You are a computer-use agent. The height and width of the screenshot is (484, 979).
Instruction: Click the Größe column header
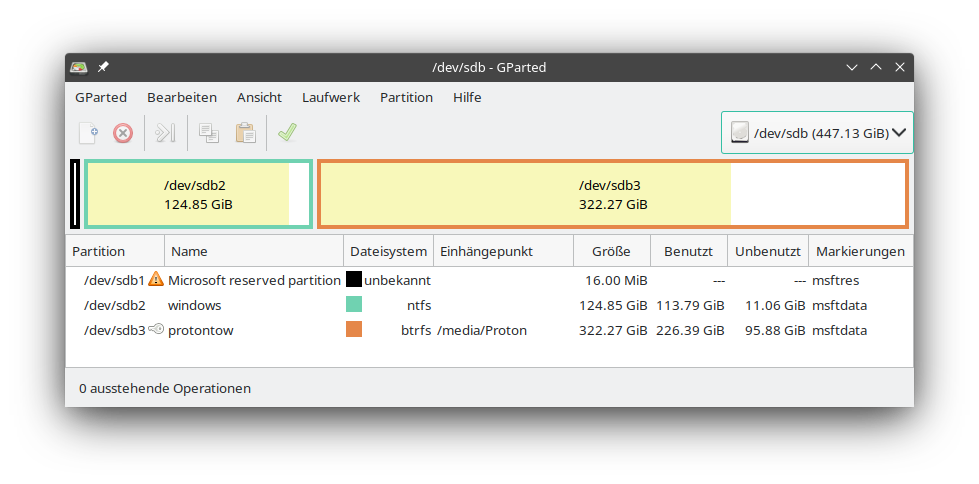(611, 251)
